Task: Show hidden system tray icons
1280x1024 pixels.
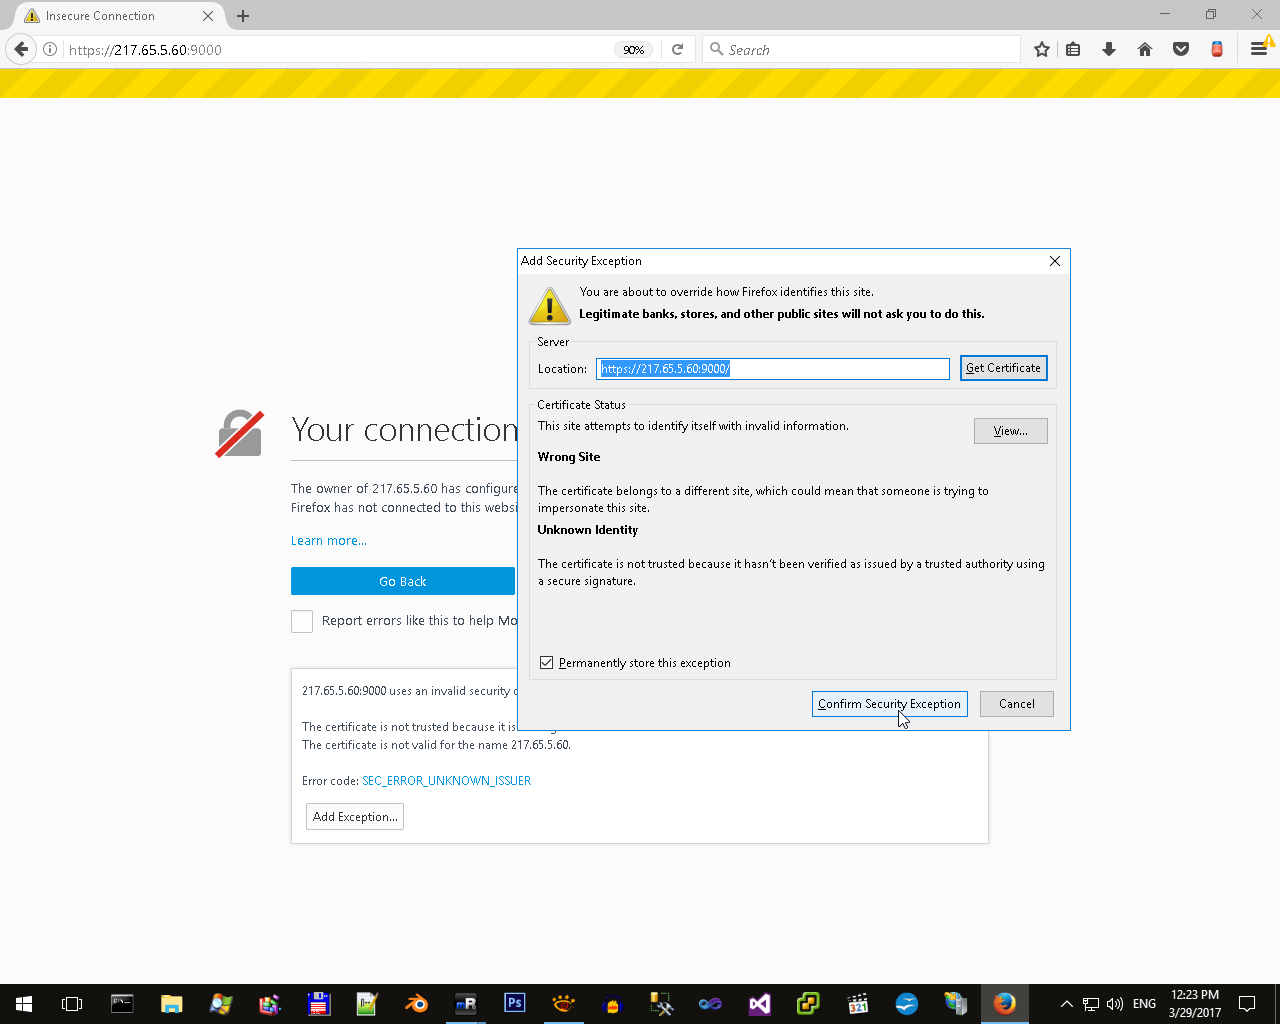Action: 1066,1004
